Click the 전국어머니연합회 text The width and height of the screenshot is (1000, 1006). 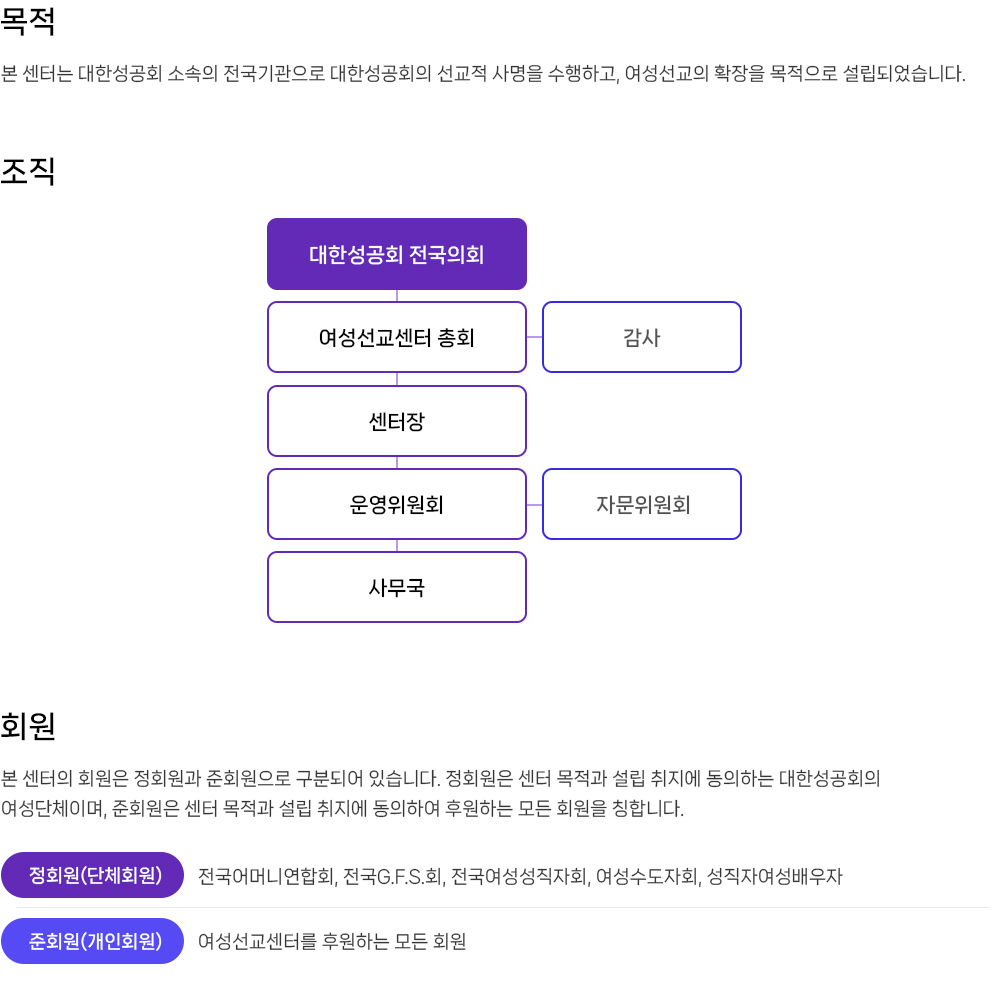click(x=264, y=877)
